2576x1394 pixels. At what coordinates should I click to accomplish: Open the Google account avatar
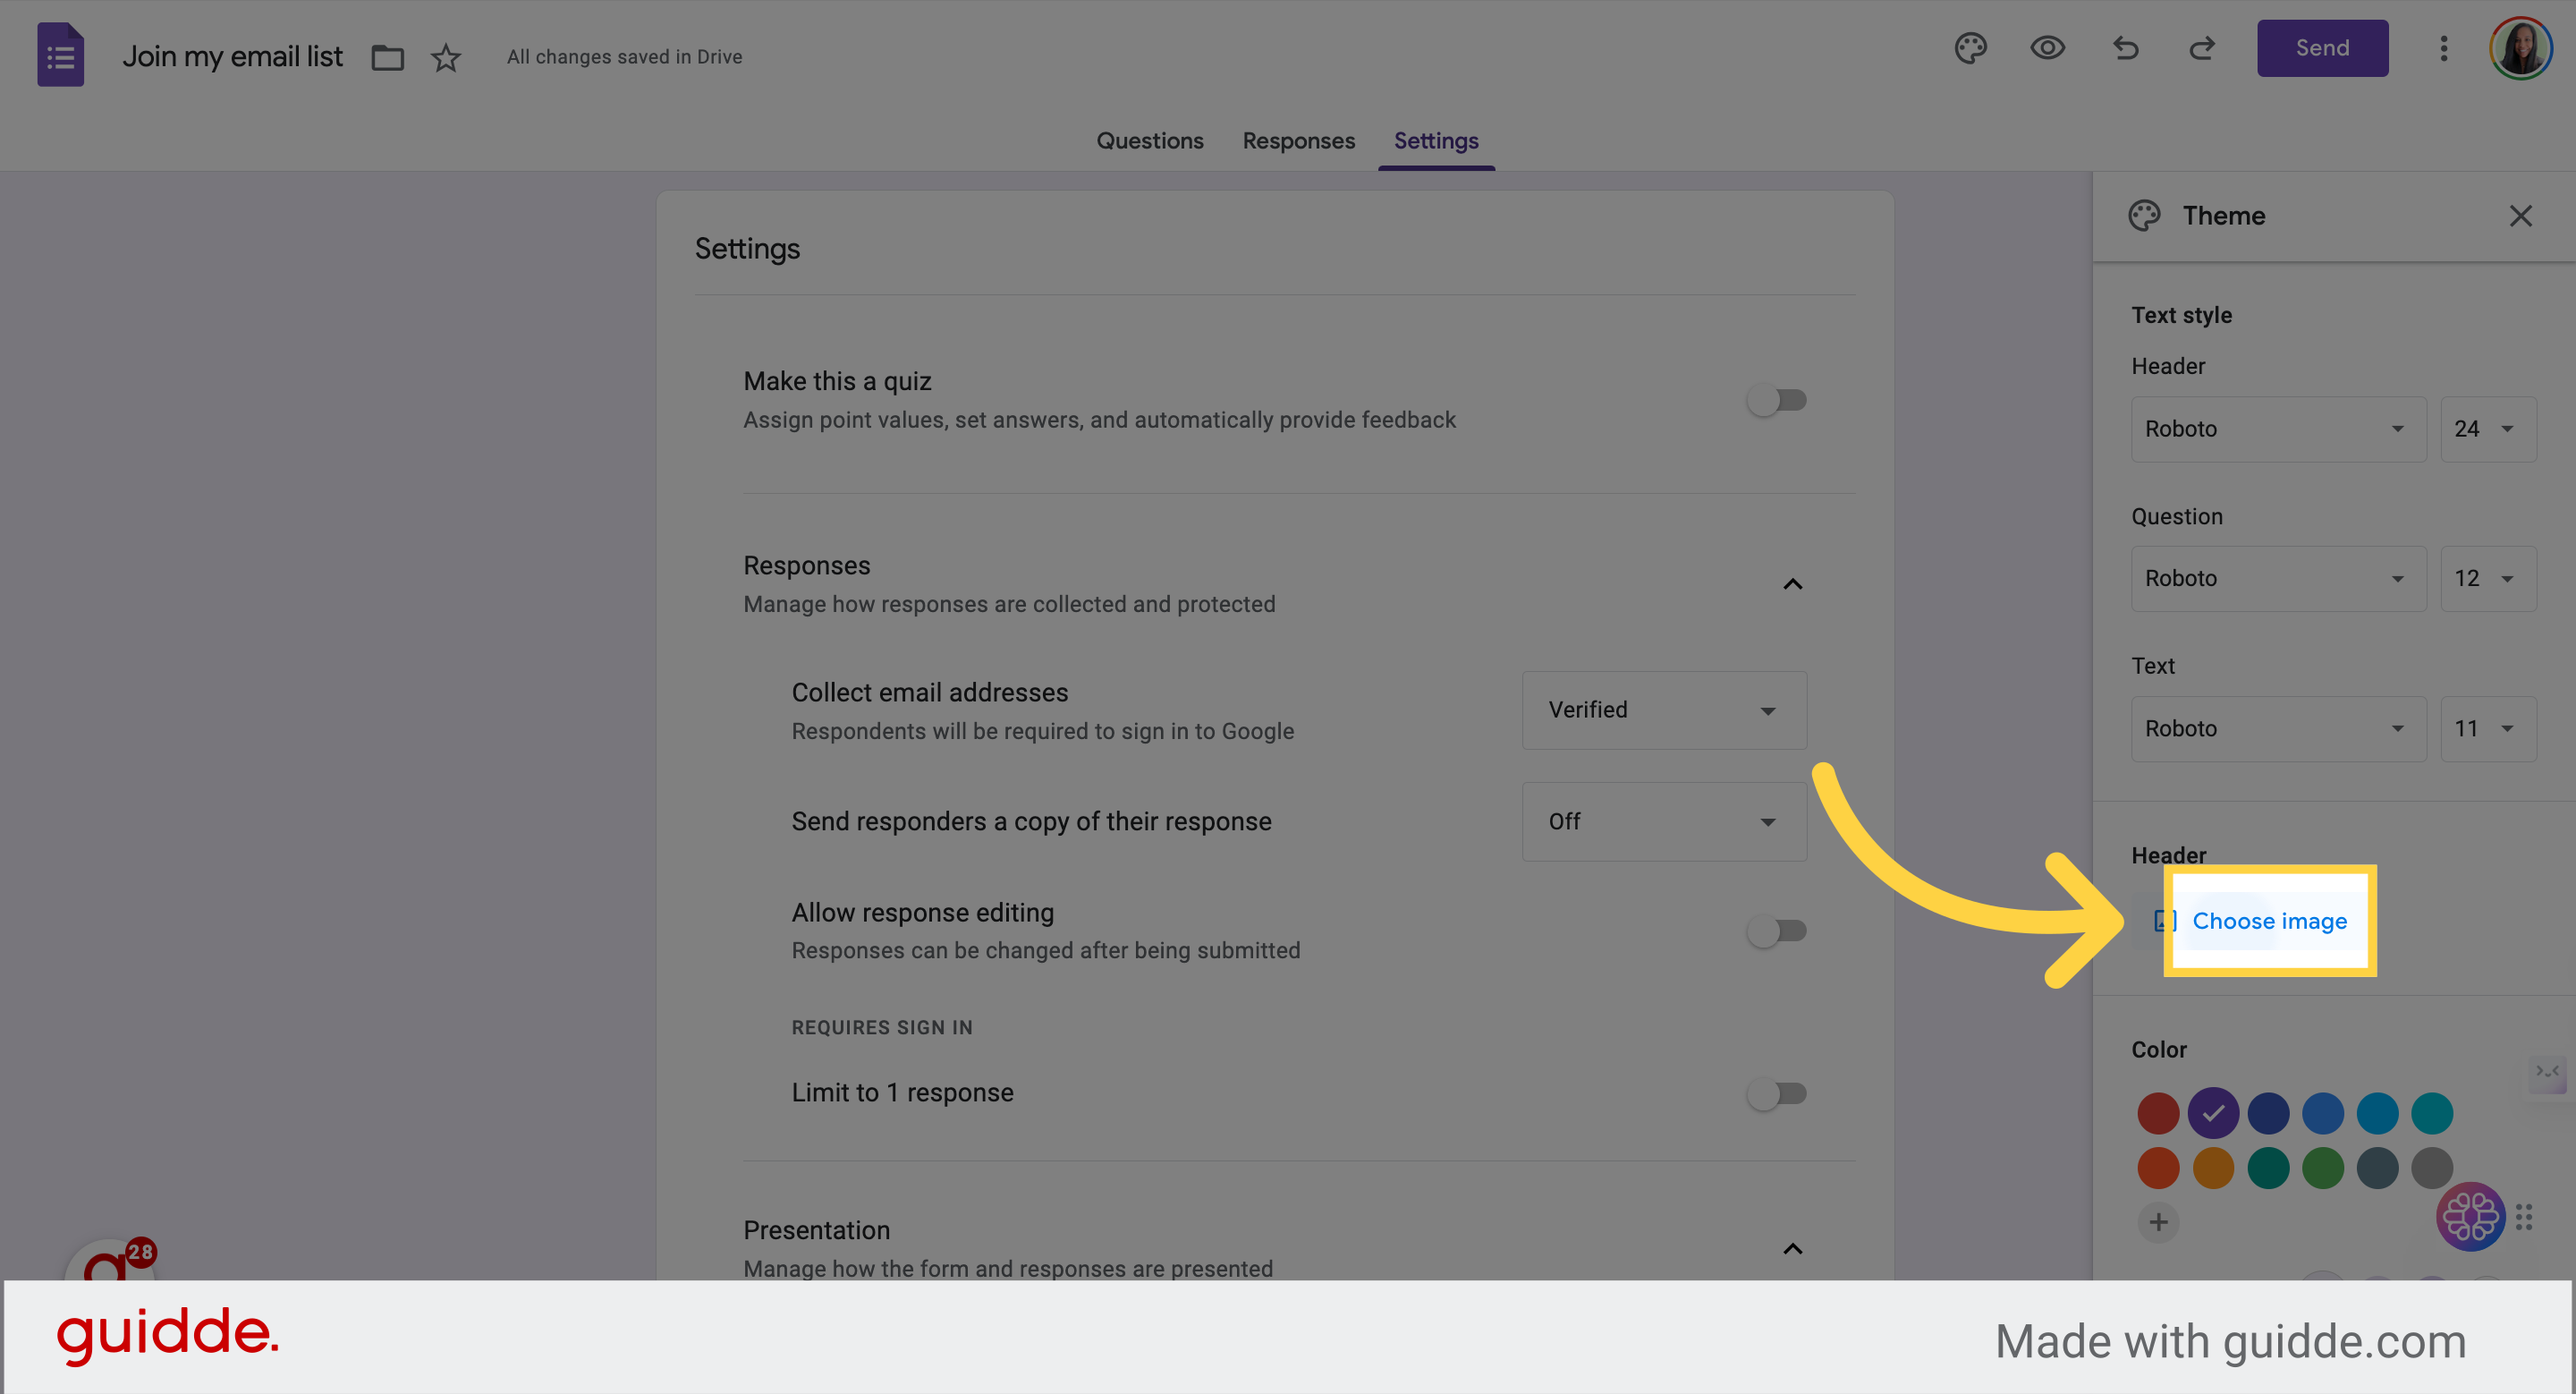coord(2521,48)
